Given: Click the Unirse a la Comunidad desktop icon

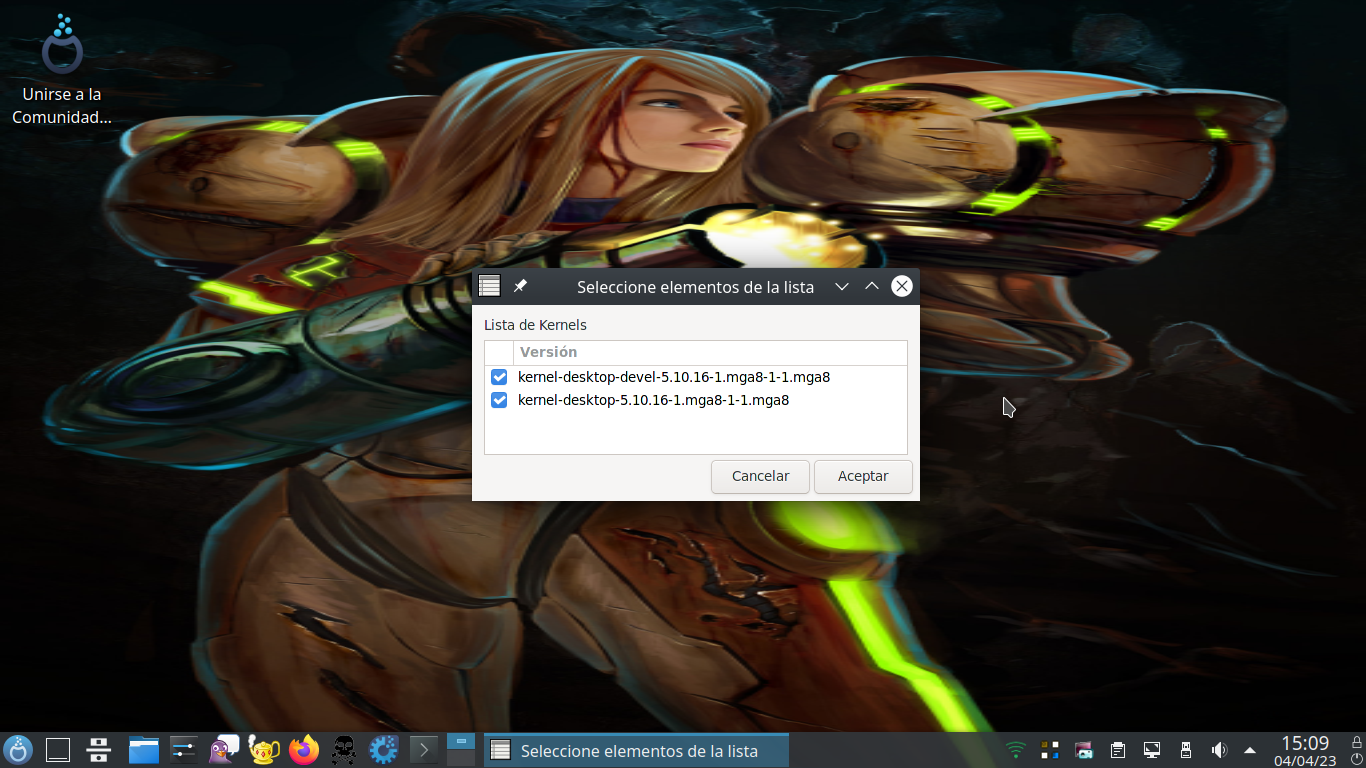Looking at the screenshot, I should [x=62, y=70].
